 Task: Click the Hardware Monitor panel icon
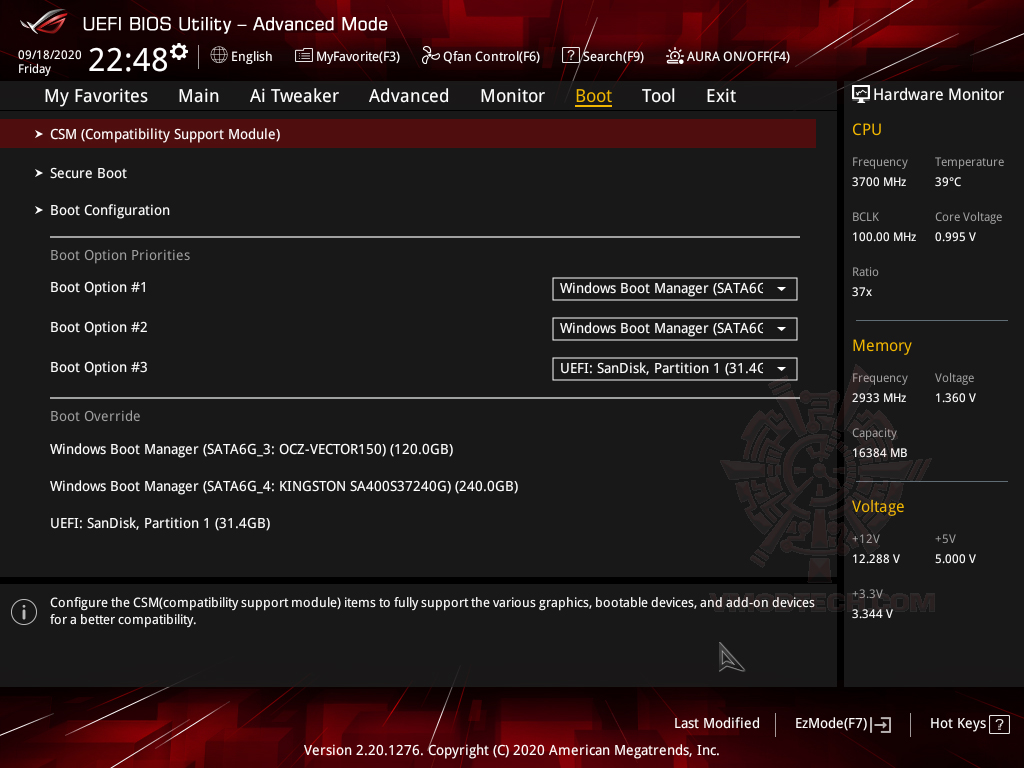(x=860, y=93)
